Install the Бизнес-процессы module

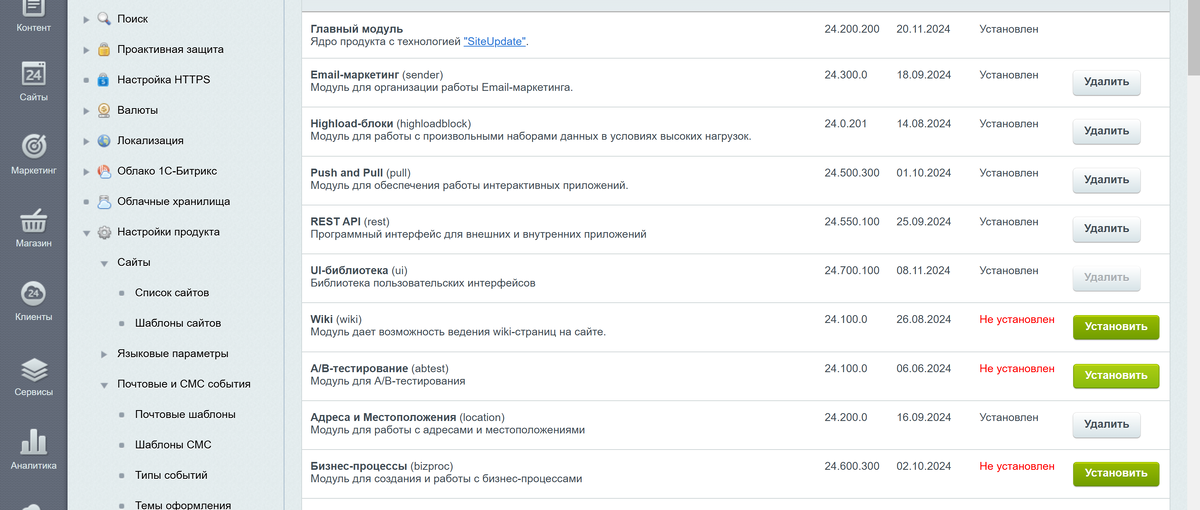click(1116, 473)
